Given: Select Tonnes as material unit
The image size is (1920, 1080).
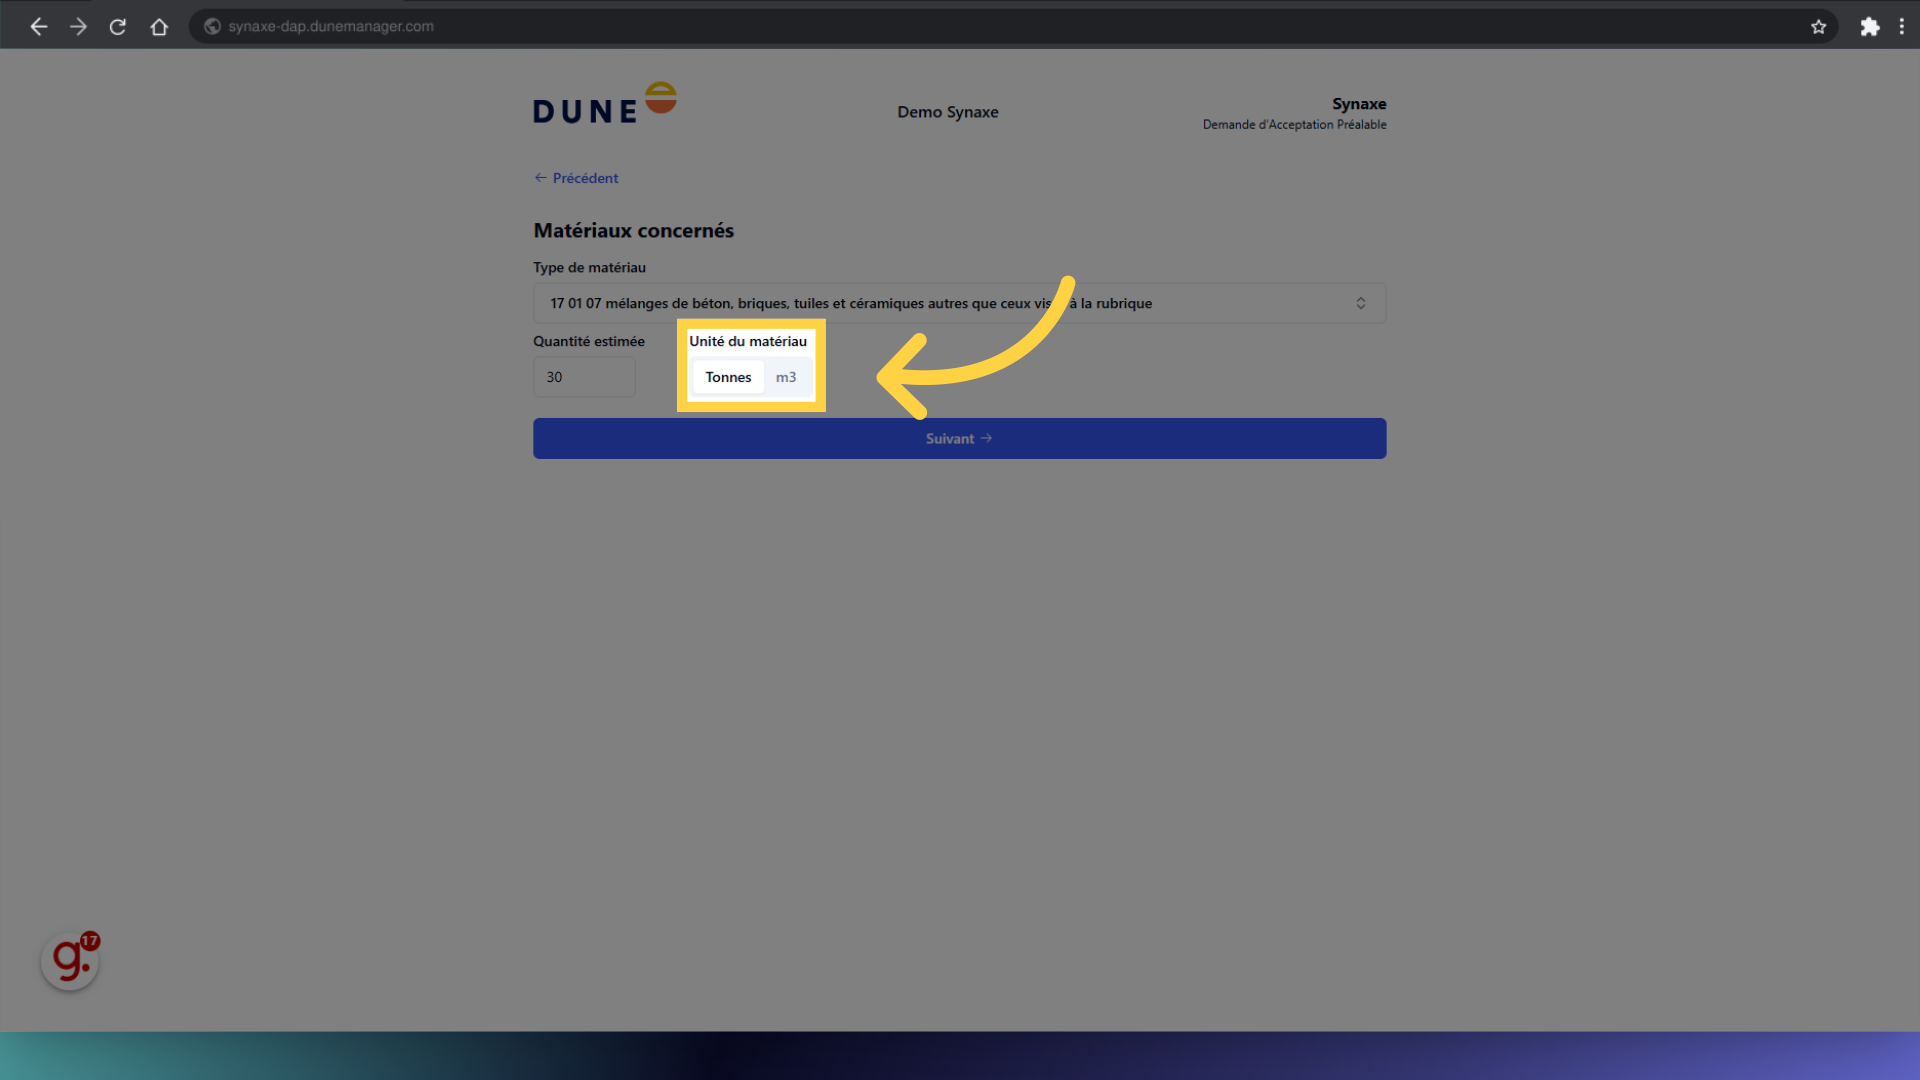Looking at the screenshot, I should coord(728,377).
